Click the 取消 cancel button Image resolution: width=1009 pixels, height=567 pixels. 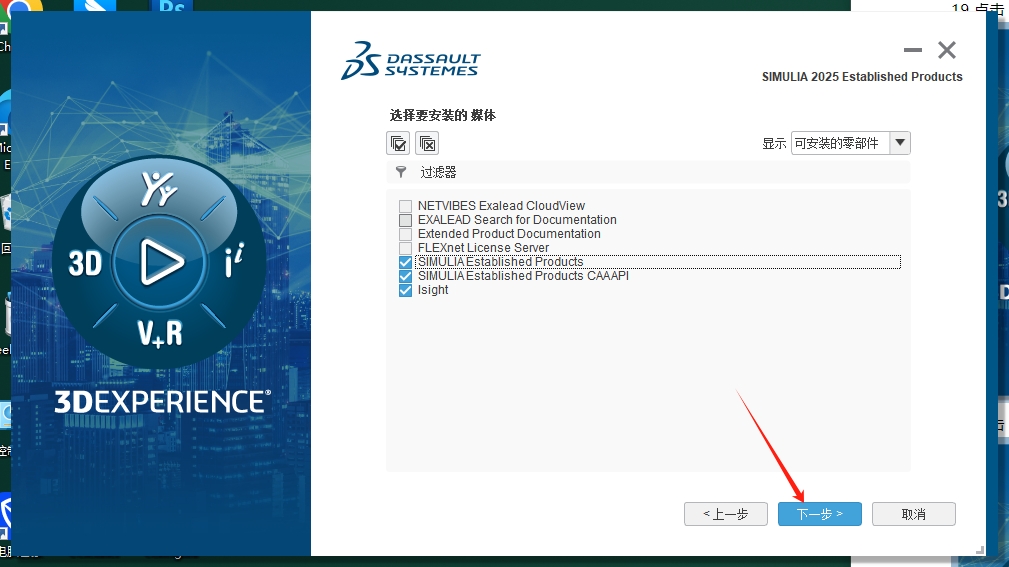click(913, 514)
